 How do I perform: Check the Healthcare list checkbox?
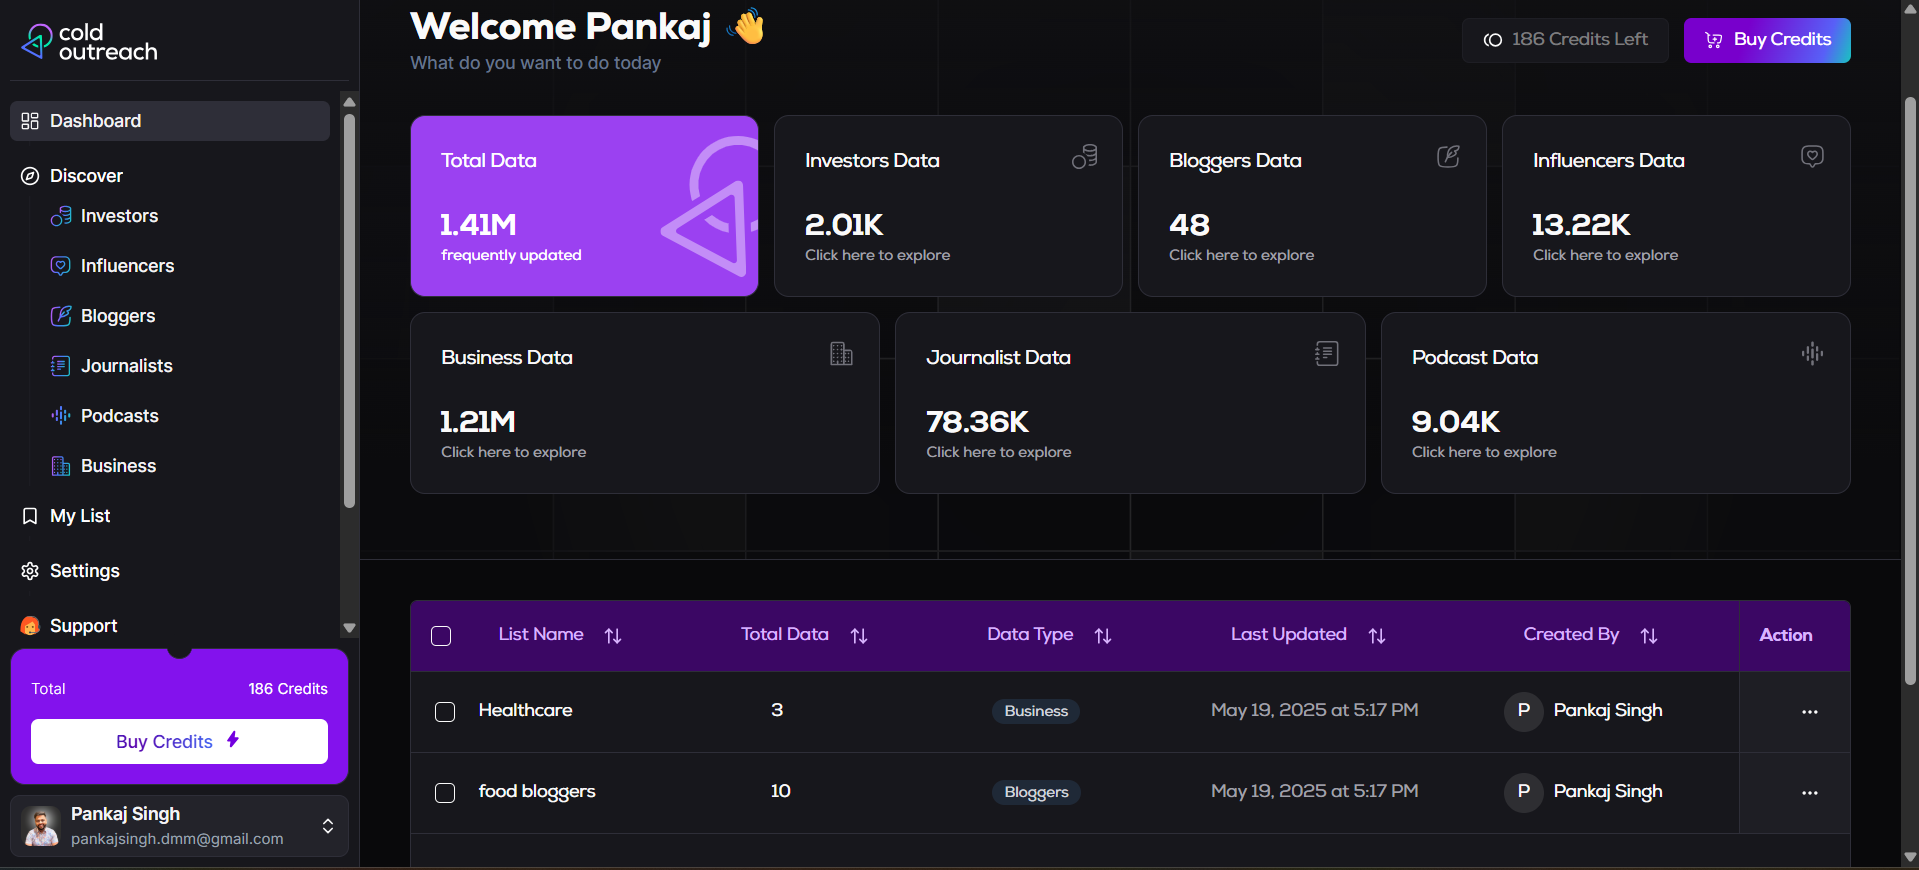tap(445, 712)
